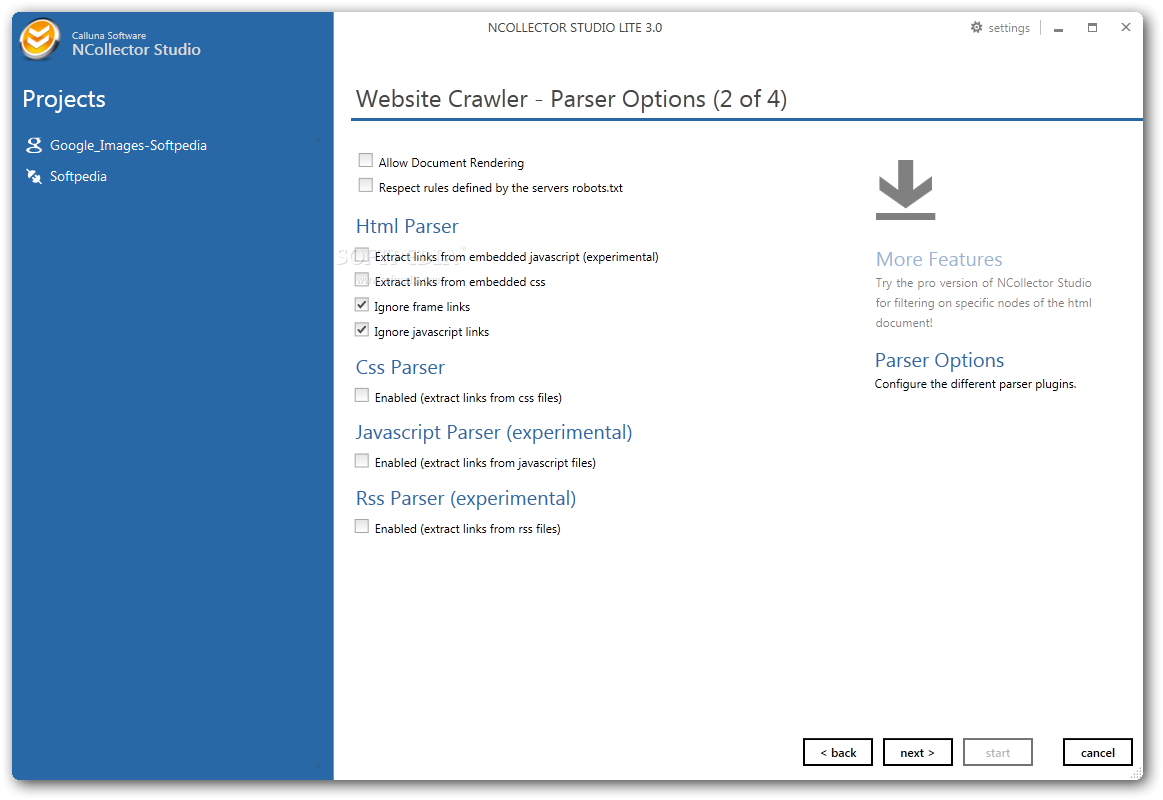This screenshot has height=800, width=1163.
Task: Select the Softpedia project
Action: [78, 176]
